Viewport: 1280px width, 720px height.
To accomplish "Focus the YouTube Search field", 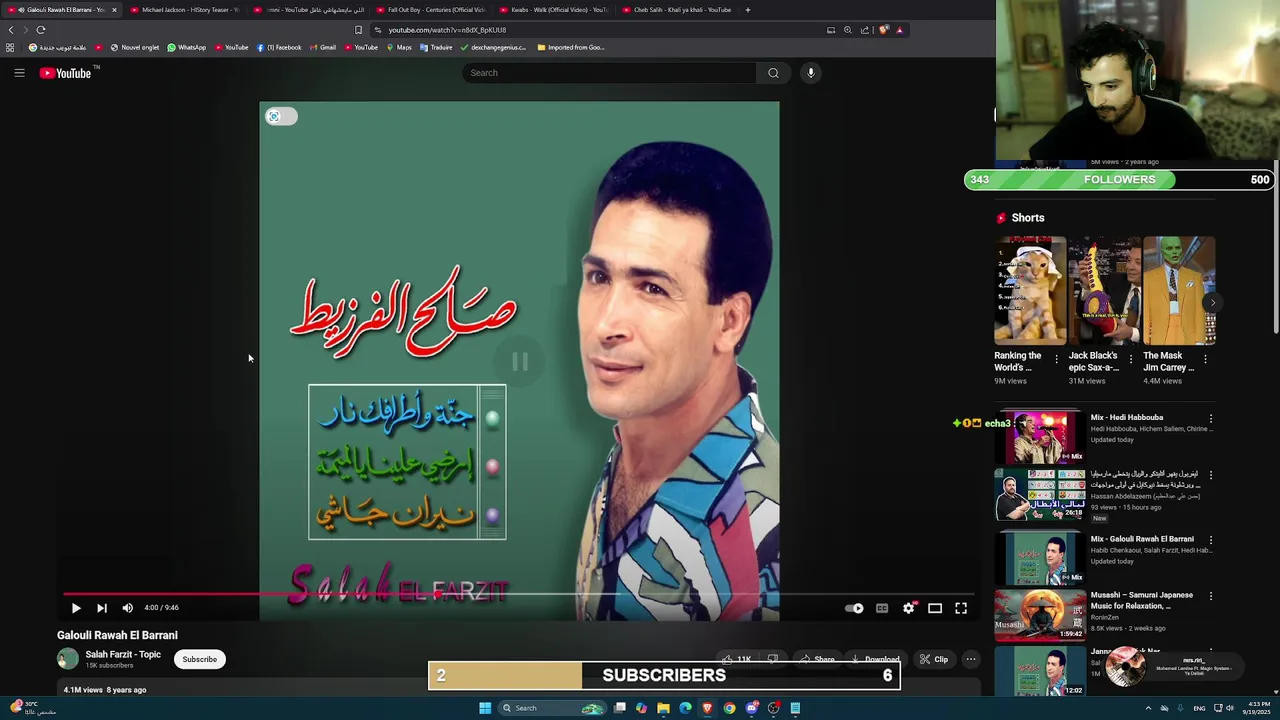I will point(610,73).
